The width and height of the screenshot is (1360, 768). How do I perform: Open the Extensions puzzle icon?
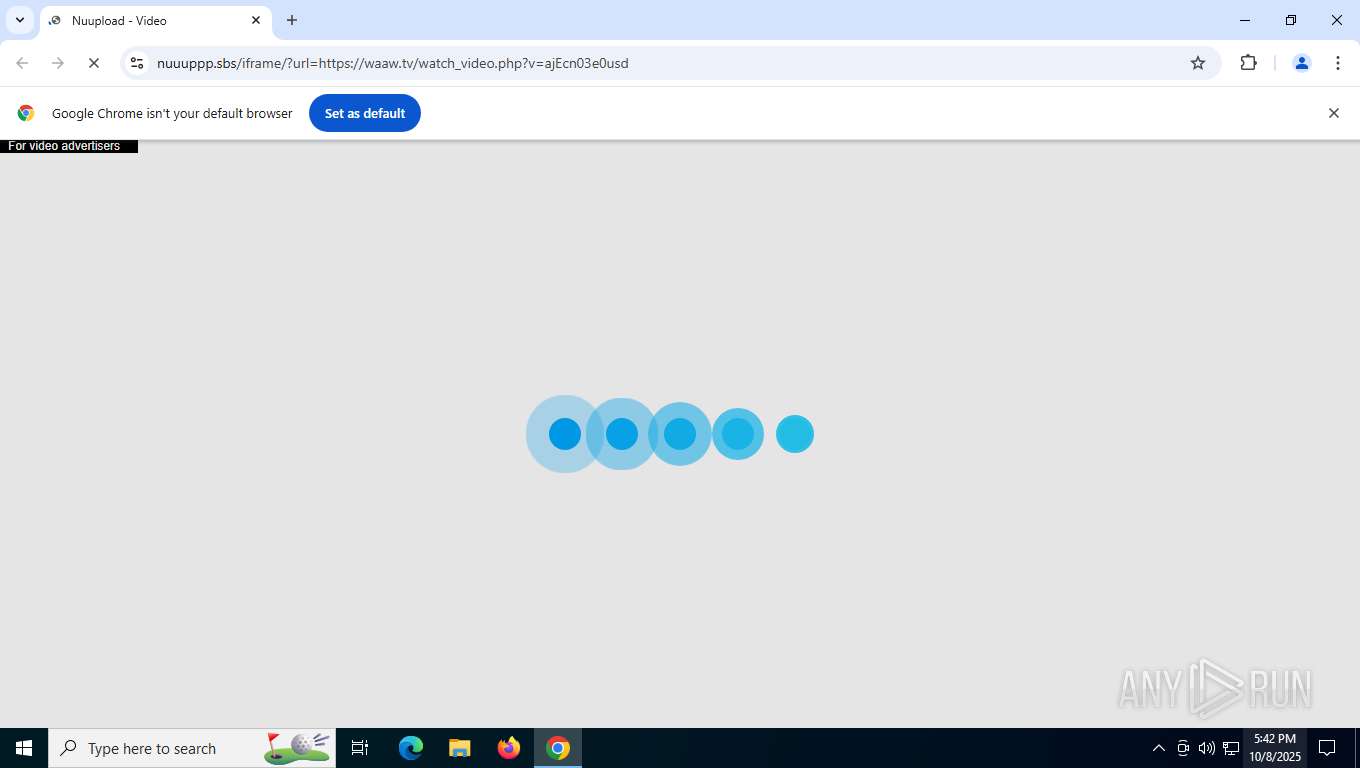click(1248, 63)
